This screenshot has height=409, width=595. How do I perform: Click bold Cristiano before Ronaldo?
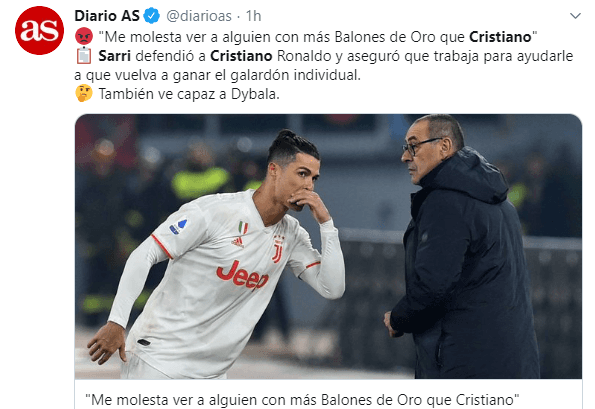coord(241,56)
